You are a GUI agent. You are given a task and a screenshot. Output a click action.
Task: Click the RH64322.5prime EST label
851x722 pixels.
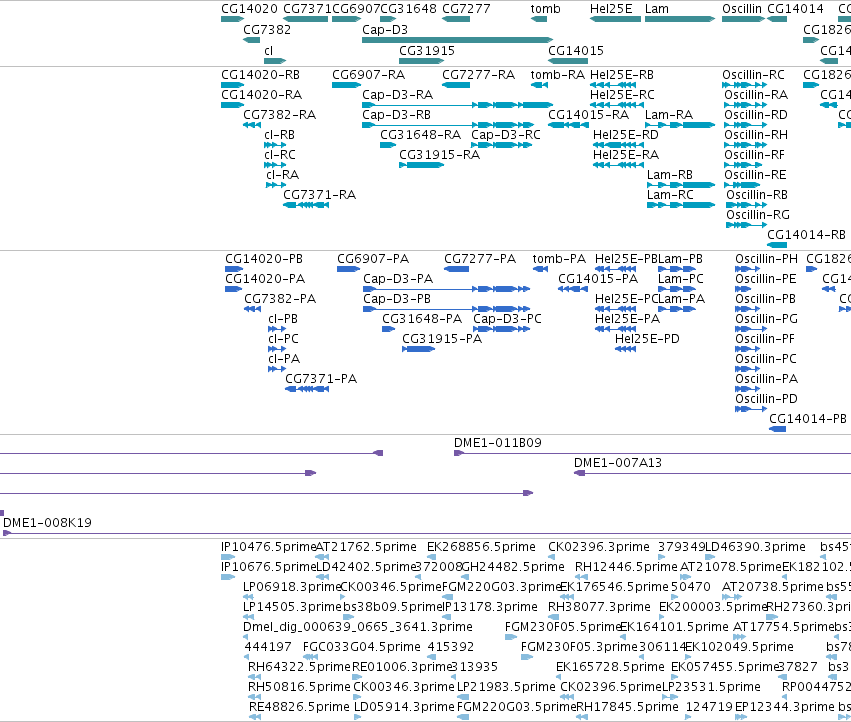coord(299,667)
